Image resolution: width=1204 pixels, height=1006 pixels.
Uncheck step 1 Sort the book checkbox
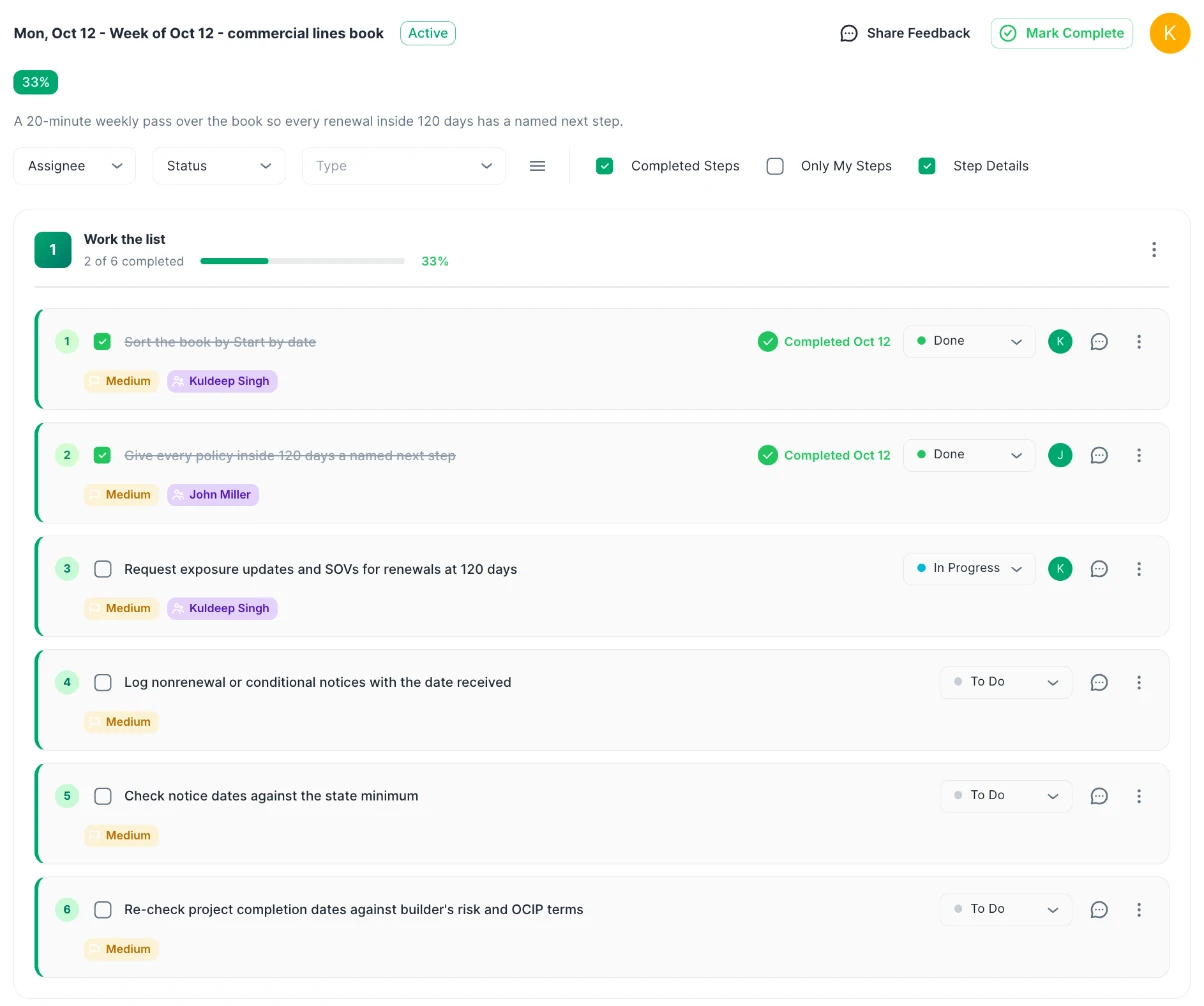point(102,342)
